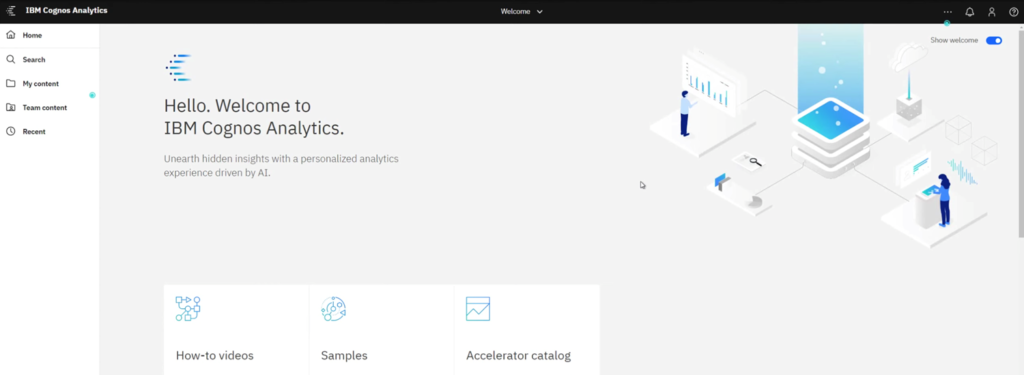The height and width of the screenshot is (375, 1024).
Task: Click the Accelerator catalog chart icon
Action: click(478, 308)
